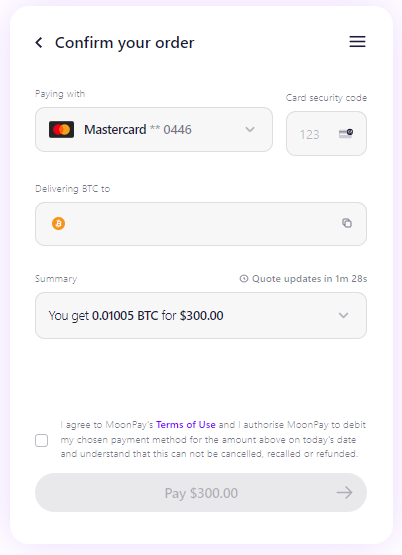
Task: Click the authorisation agreement text
Action: (213, 439)
